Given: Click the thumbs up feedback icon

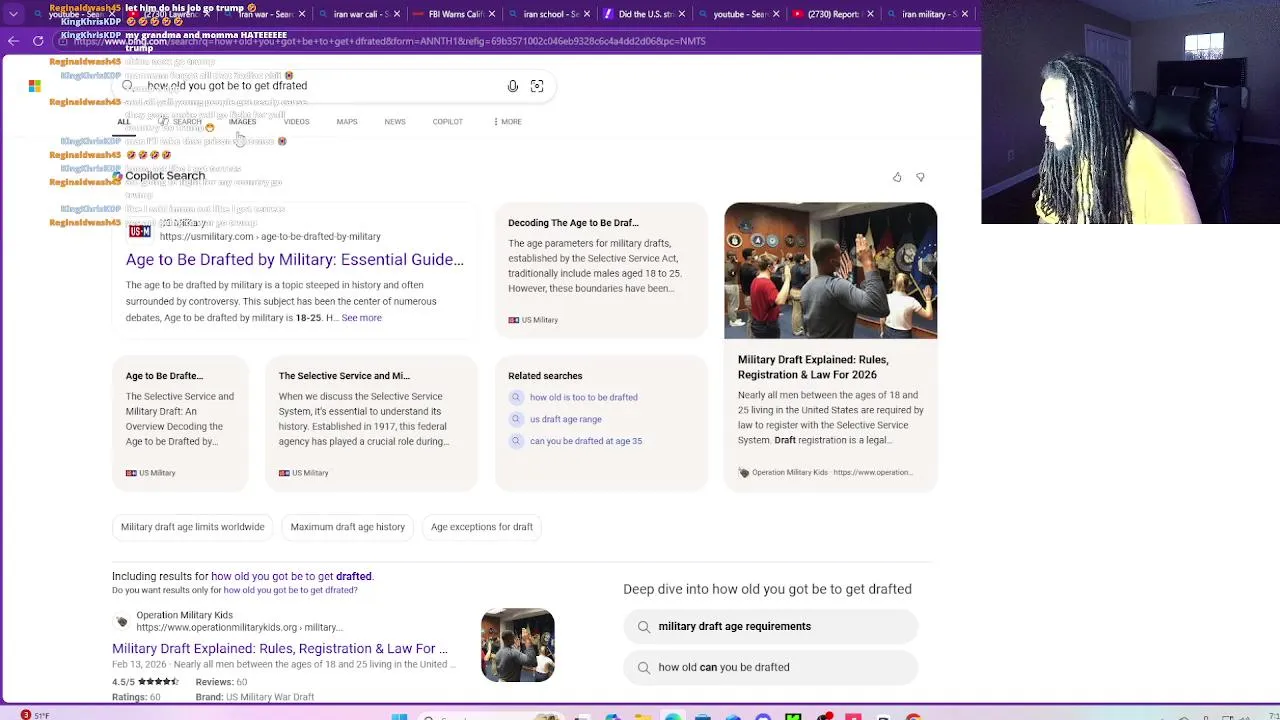Looking at the screenshot, I should [897, 177].
